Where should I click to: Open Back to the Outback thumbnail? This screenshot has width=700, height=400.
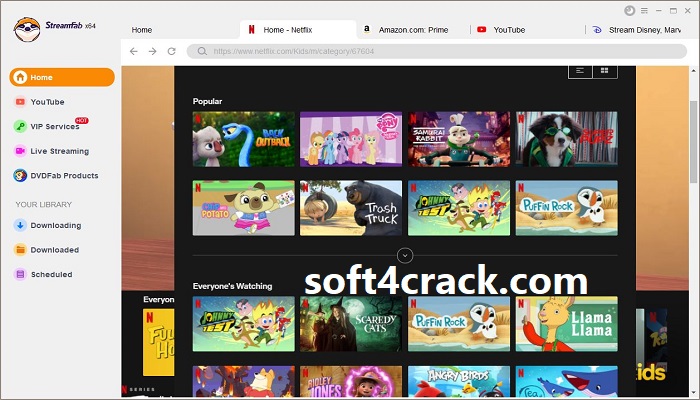(x=244, y=139)
